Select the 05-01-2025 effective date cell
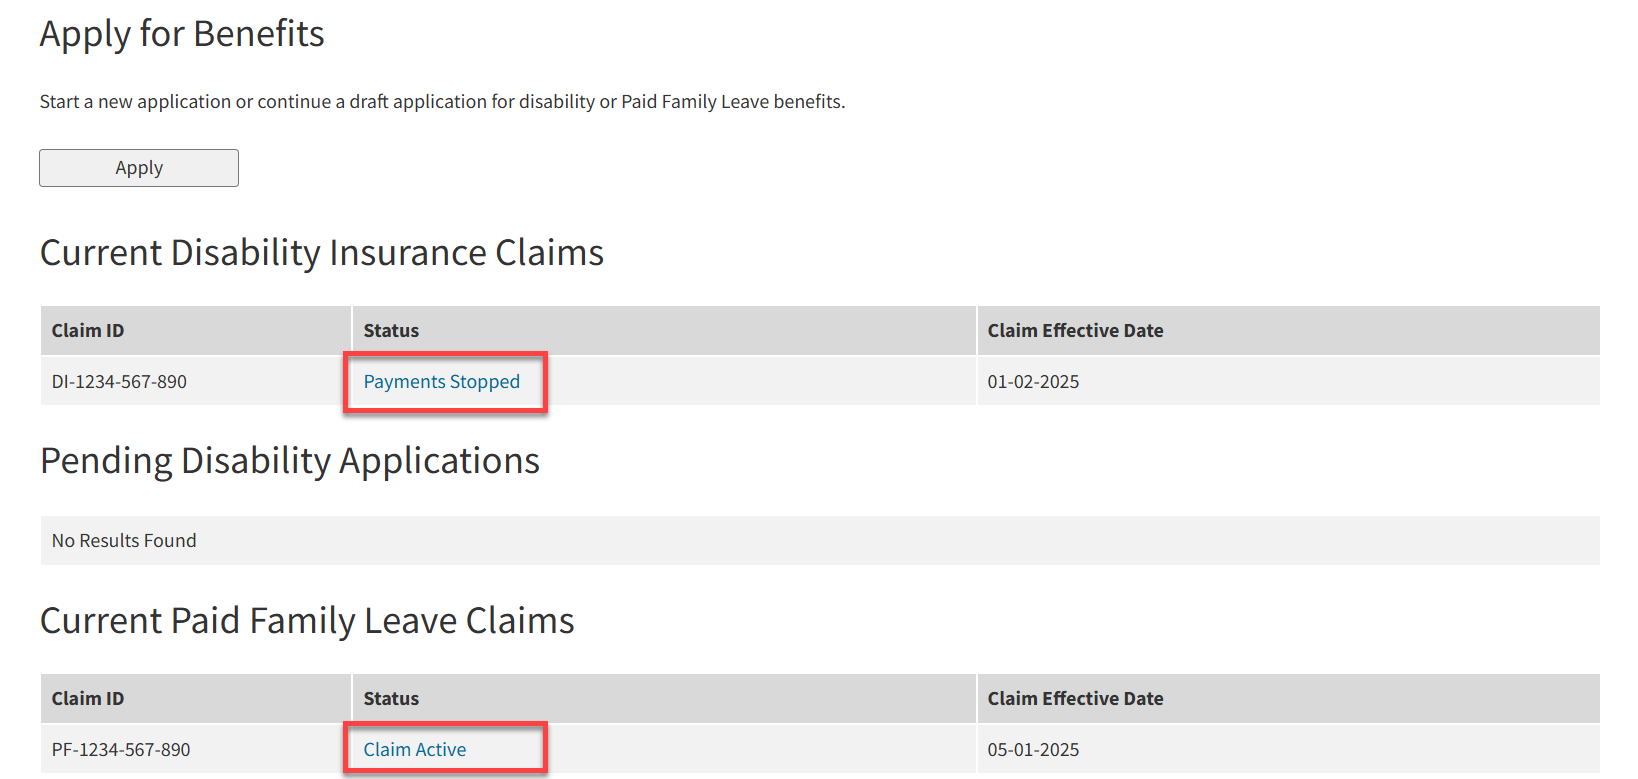 click(x=1033, y=750)
